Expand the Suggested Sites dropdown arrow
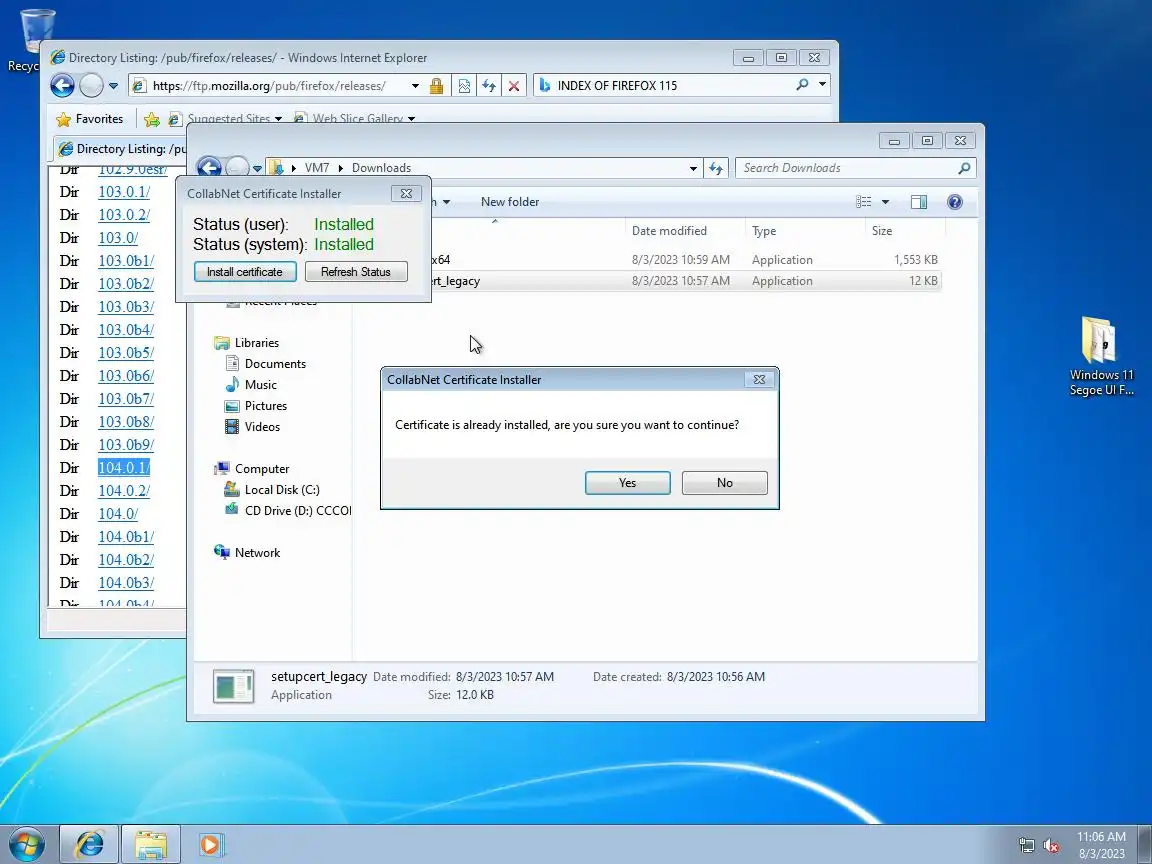The height and width of the screenshot is (864, 1152). [x=278, y=119]
